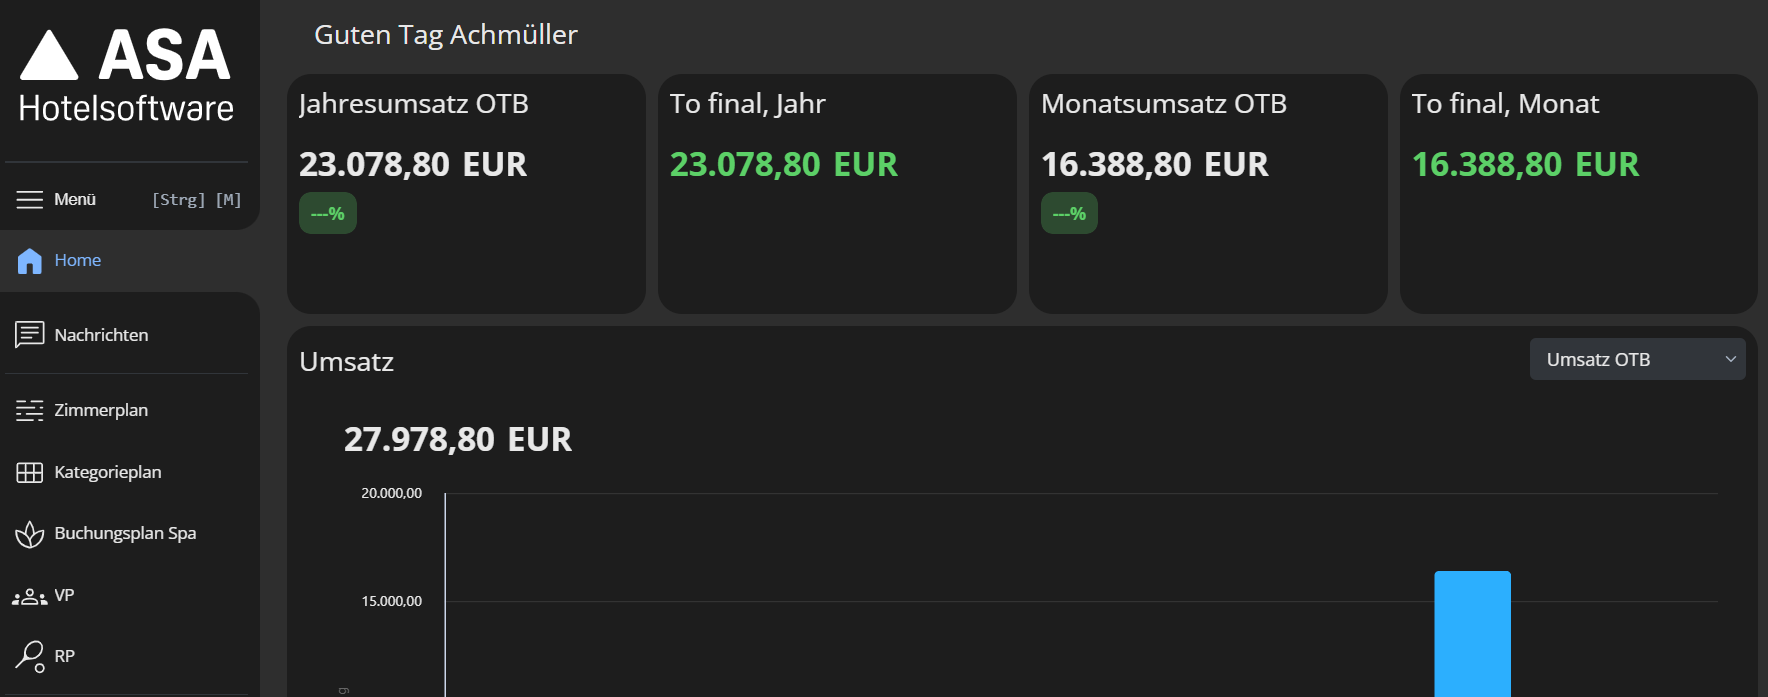Go to Nachrichten in the sidebar
Viewport: 1768px width, 697px height.
(x=101, y=335)
